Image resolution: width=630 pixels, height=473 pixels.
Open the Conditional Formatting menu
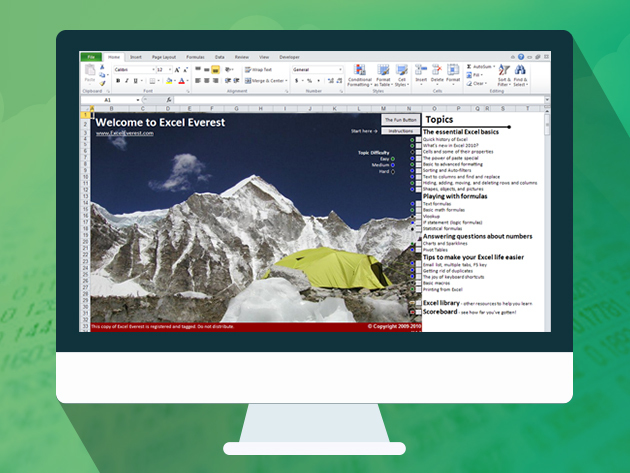(x=360, y=75)
